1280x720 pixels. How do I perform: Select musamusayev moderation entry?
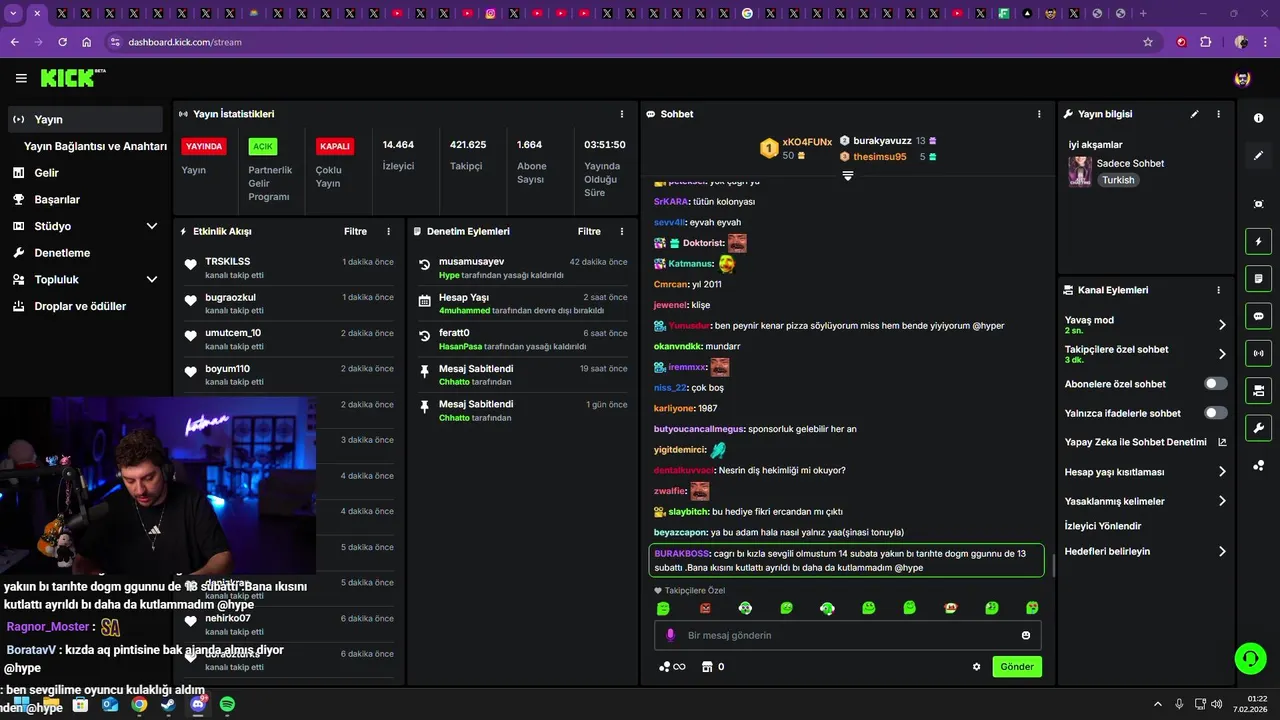click(x=523, y=268)
